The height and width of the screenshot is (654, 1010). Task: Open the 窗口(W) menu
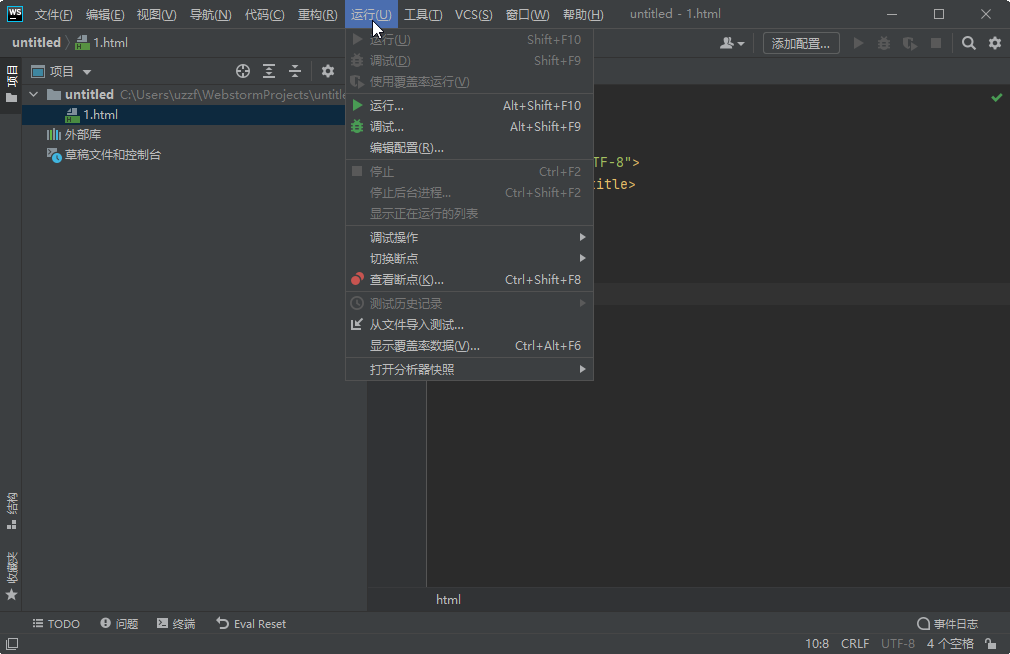[x=528, y=14]
